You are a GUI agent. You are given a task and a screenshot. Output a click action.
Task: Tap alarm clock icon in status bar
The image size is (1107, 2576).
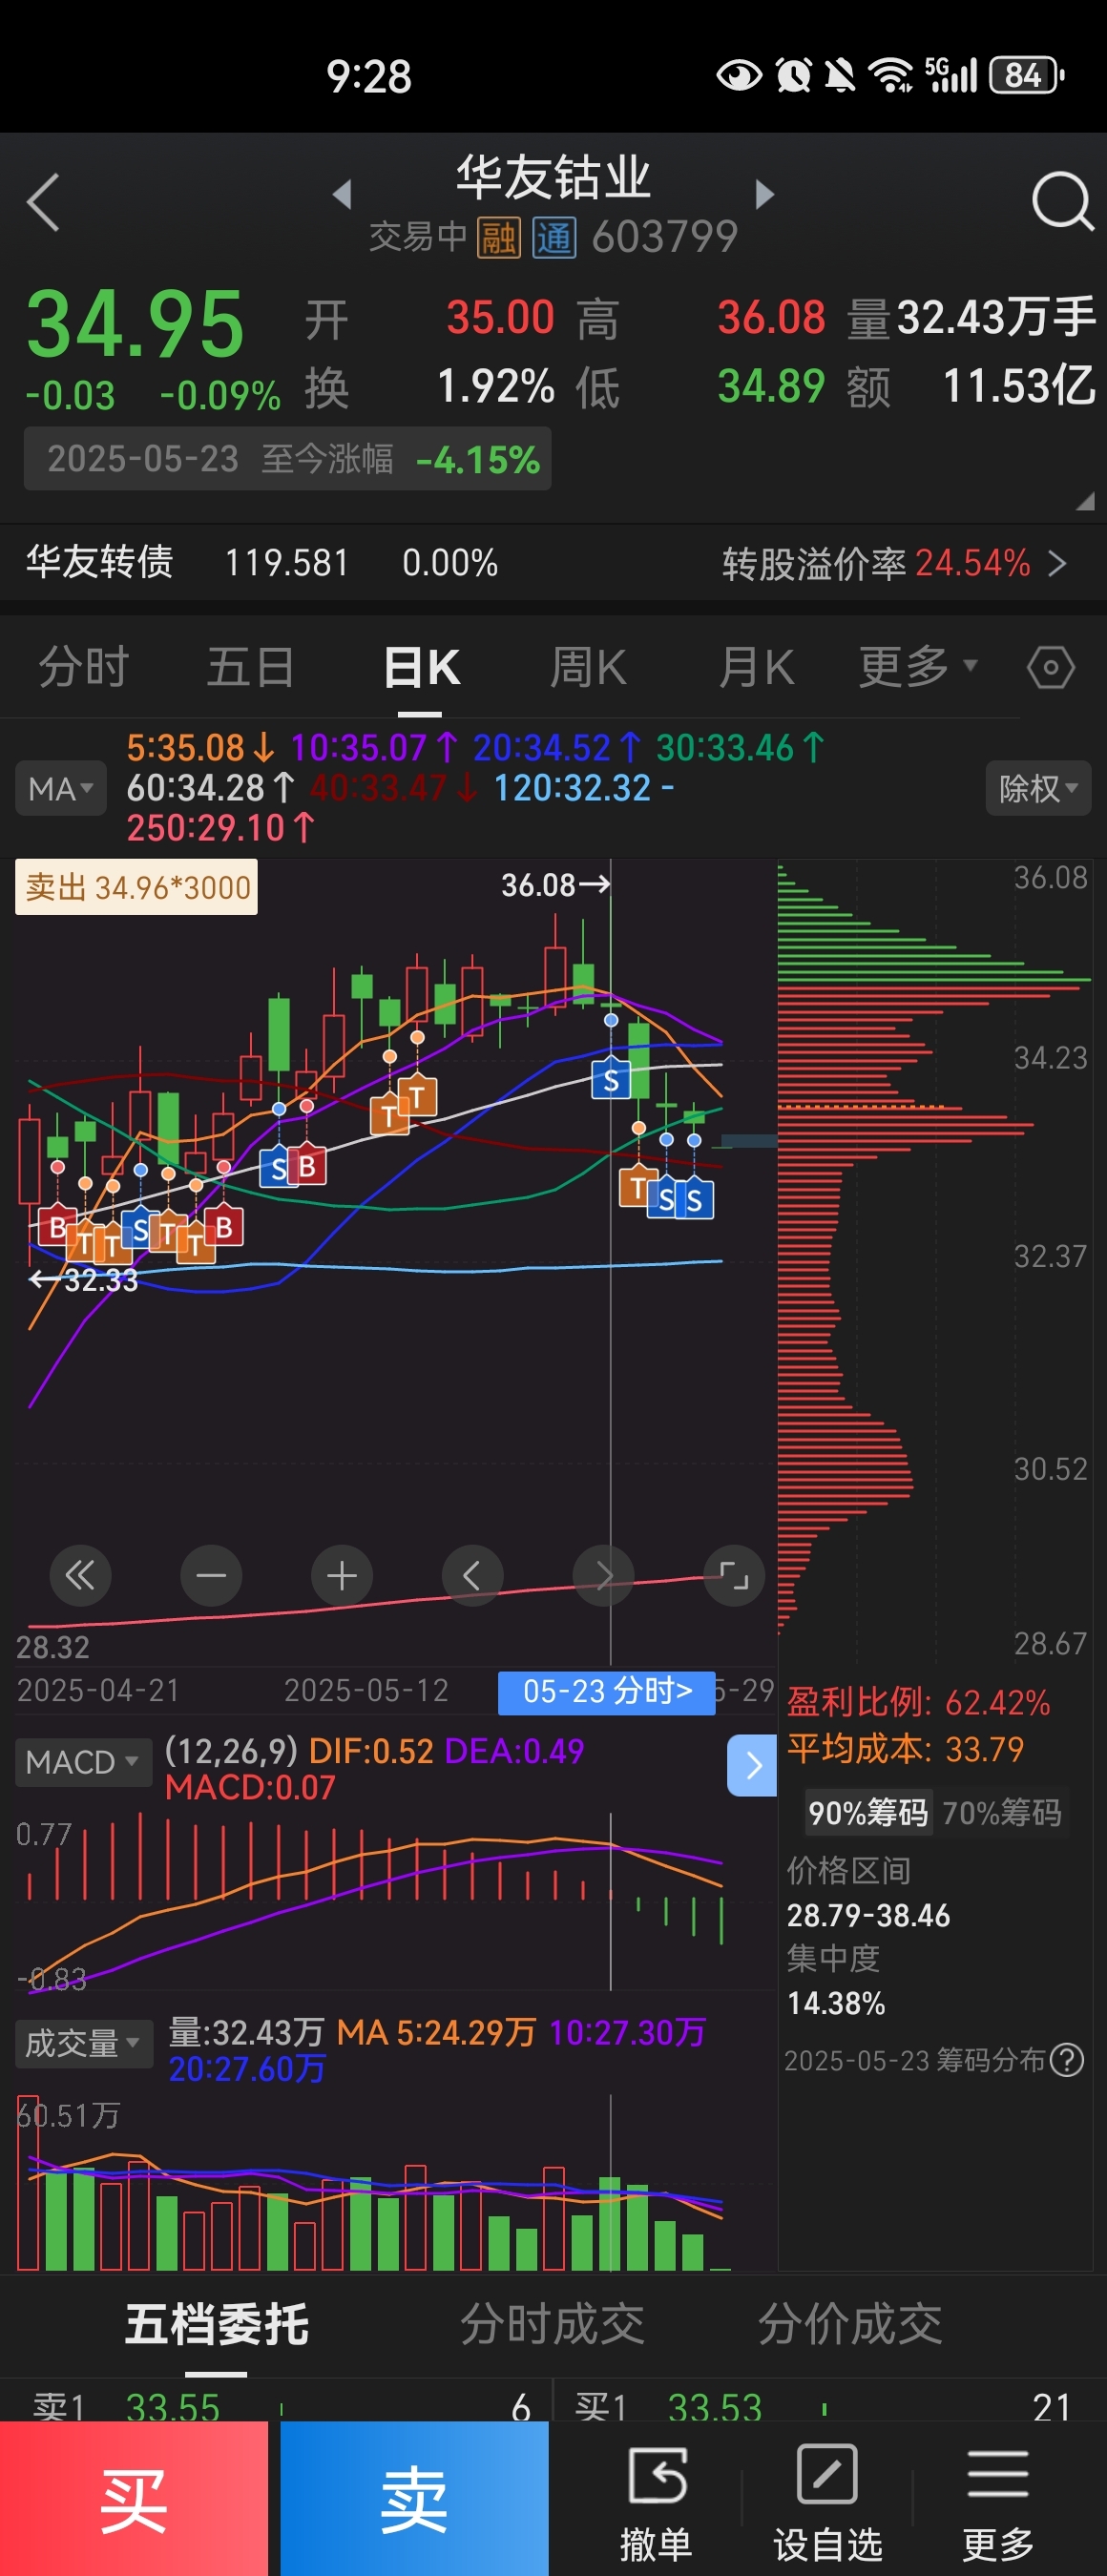point(794,75)
